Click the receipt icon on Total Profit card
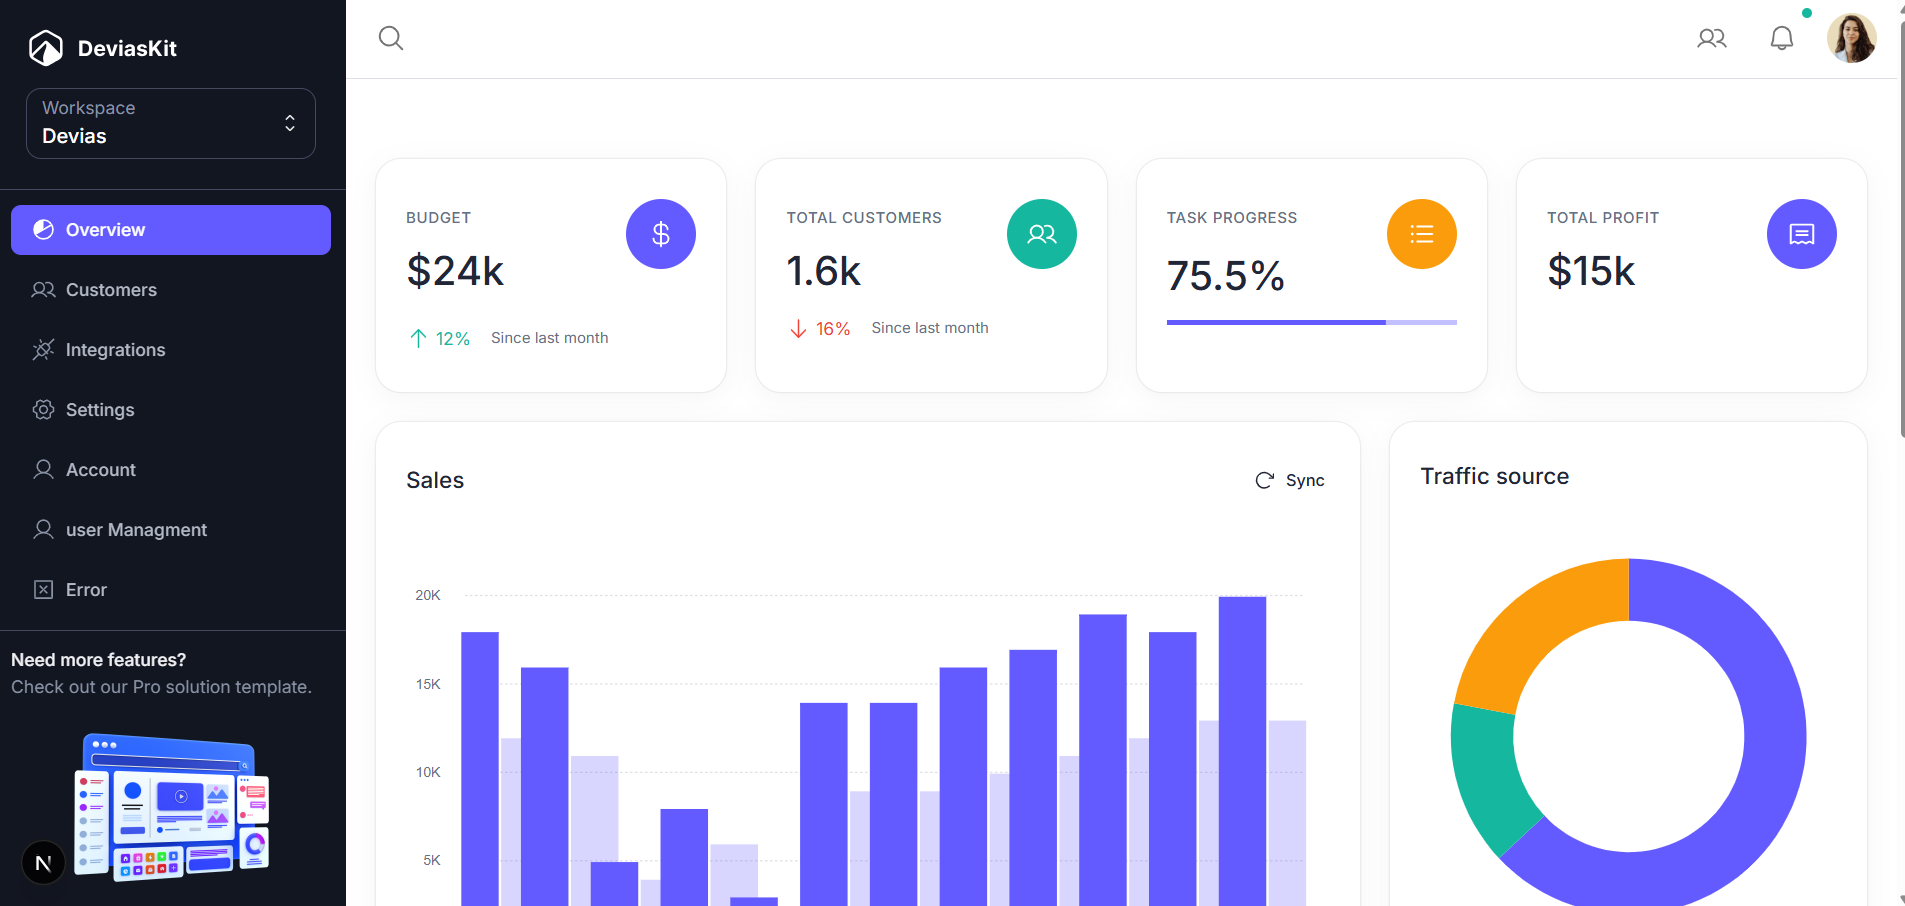Image resolution: width=1905 pixels, height=906 pixels. 1802,233
